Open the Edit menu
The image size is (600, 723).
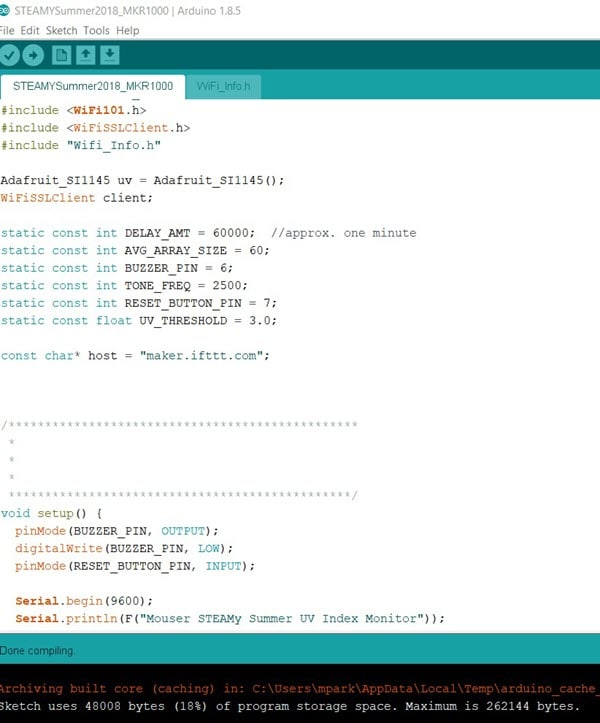[30, 30]
